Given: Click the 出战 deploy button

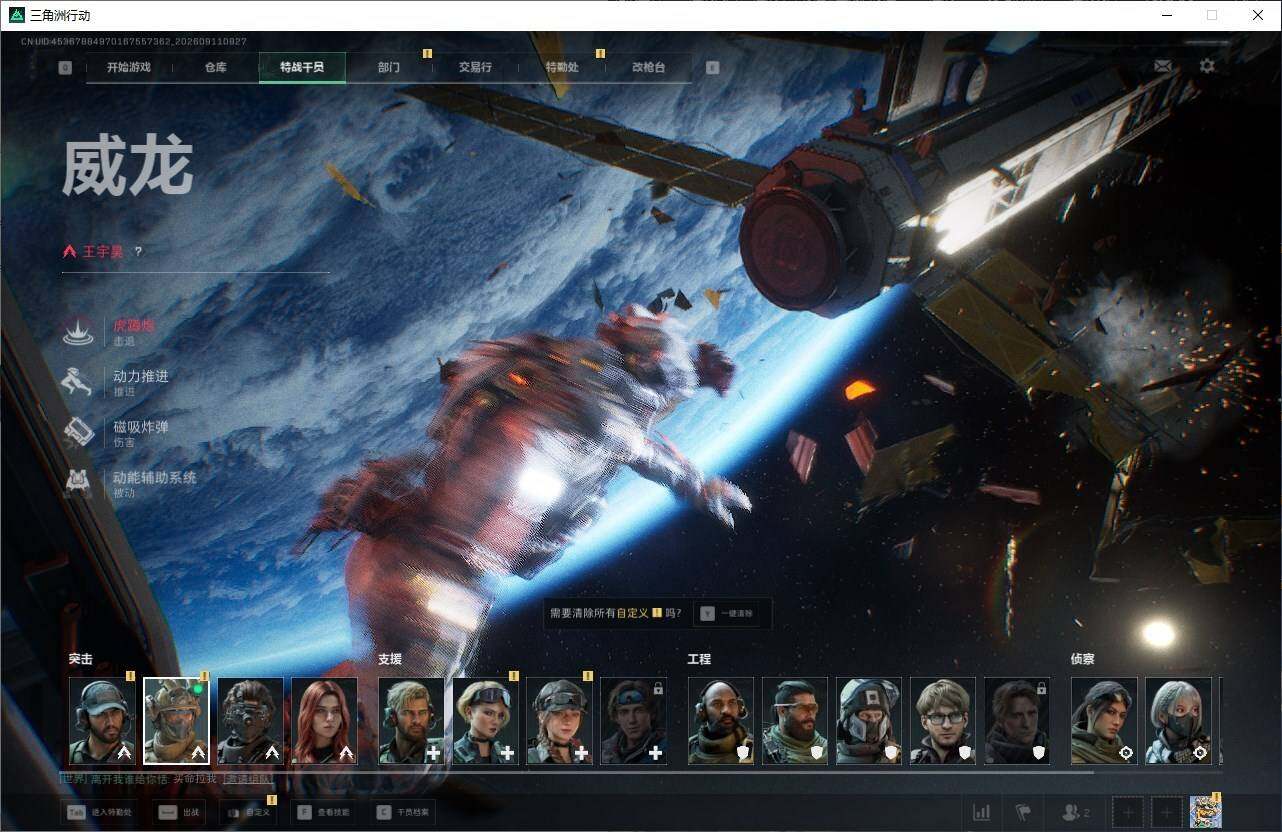Looking at the screenshot, I should pyautogui.click(x=181, y=813).
